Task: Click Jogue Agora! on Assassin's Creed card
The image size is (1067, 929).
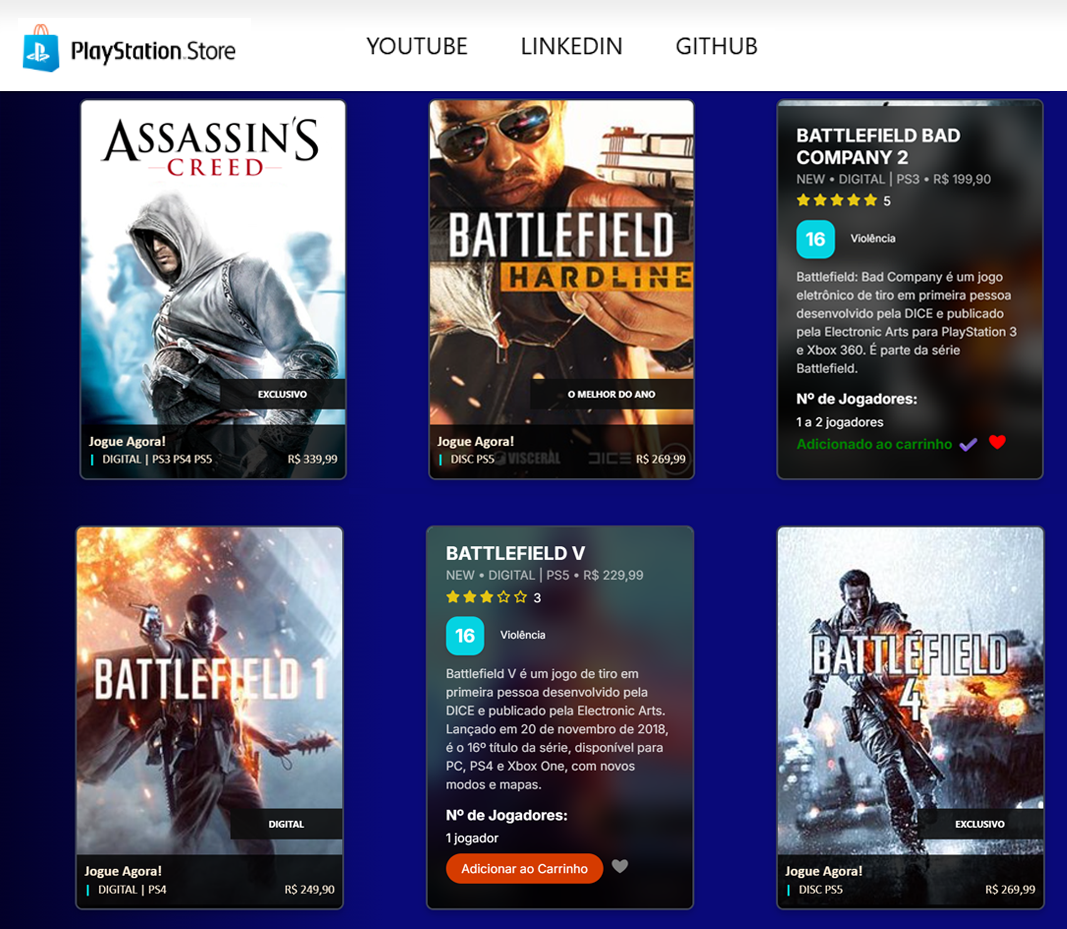Action: (127, 441)
